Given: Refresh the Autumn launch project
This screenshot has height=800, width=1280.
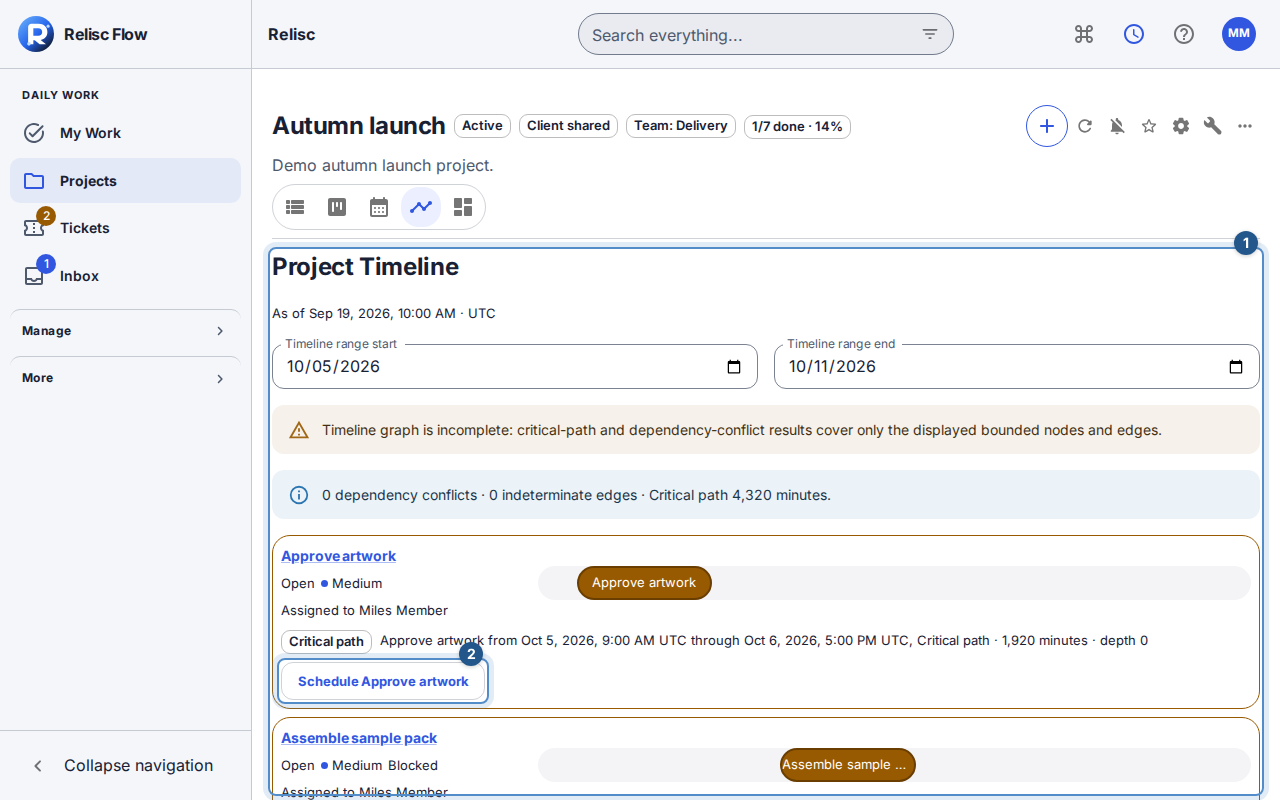Looking at the screenshot, I should [1085, 126].
